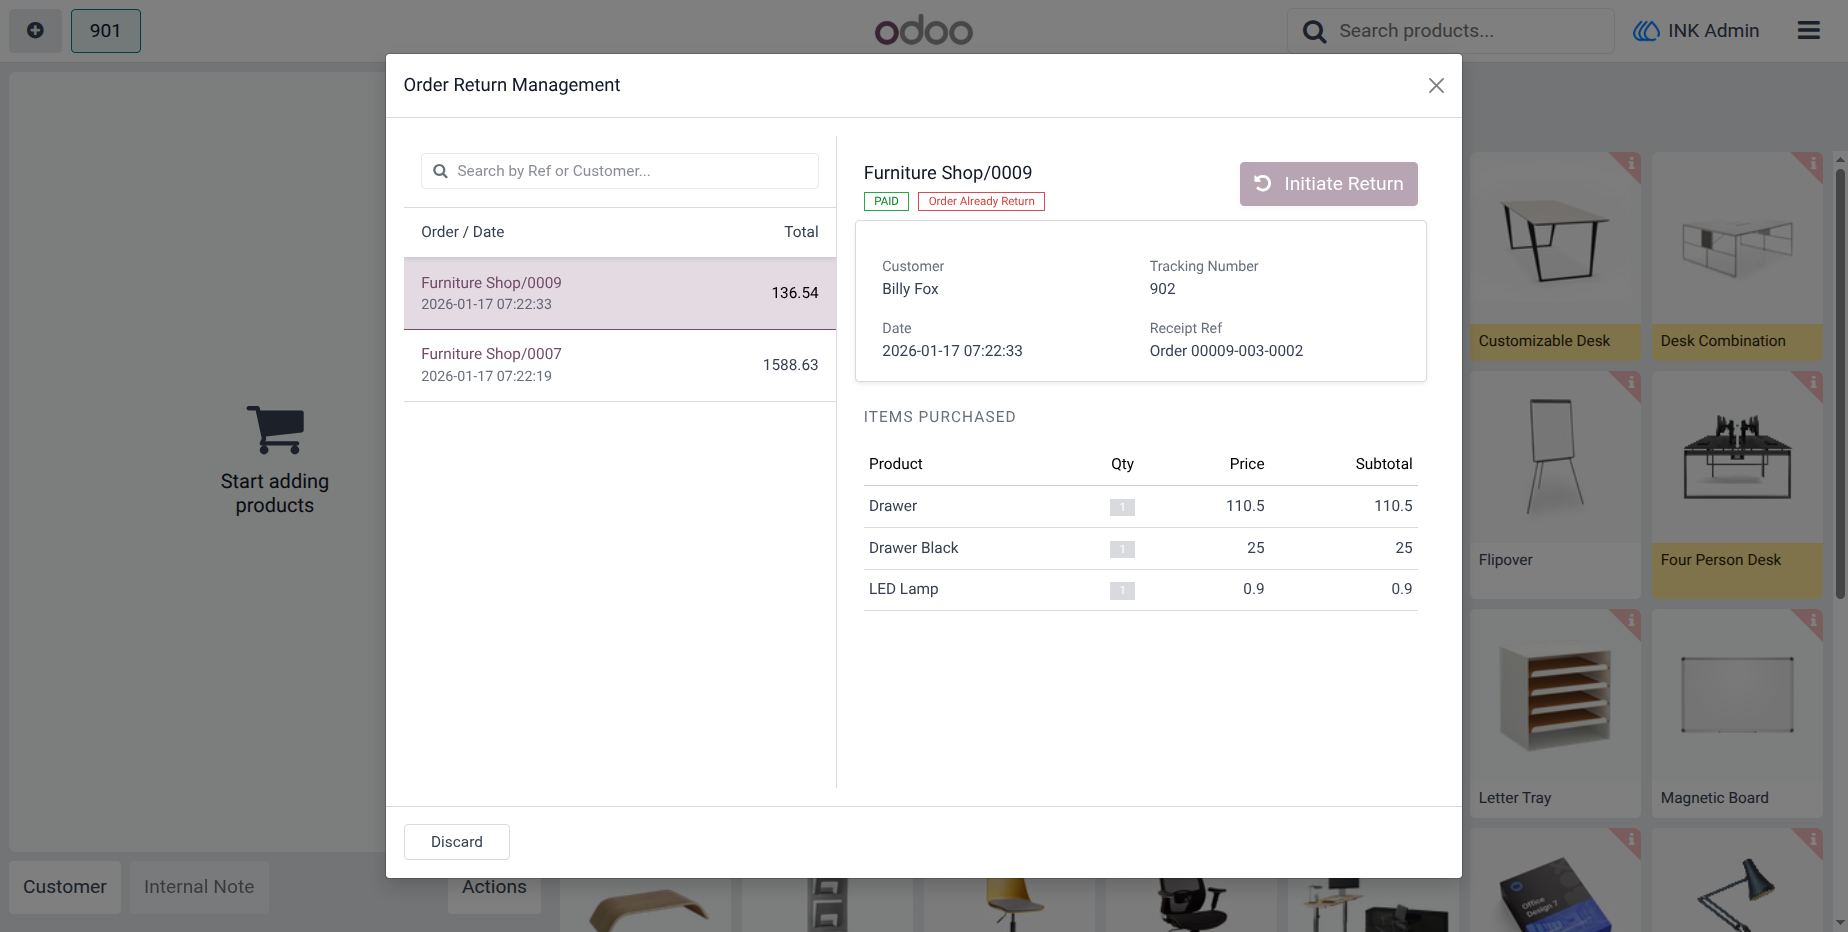
Task: Click info corner icon on Four Person Desk
Action: pyautogui.click(x=1812, y=383)
